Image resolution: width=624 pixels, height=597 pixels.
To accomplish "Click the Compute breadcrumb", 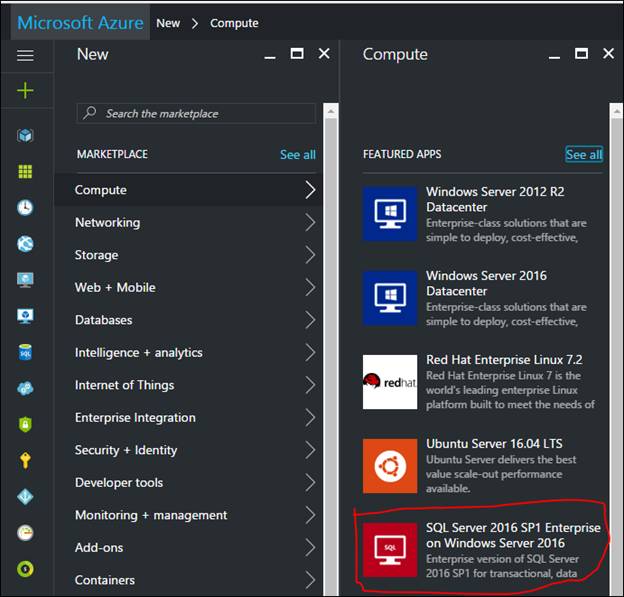I will click(x=234, y=23).
